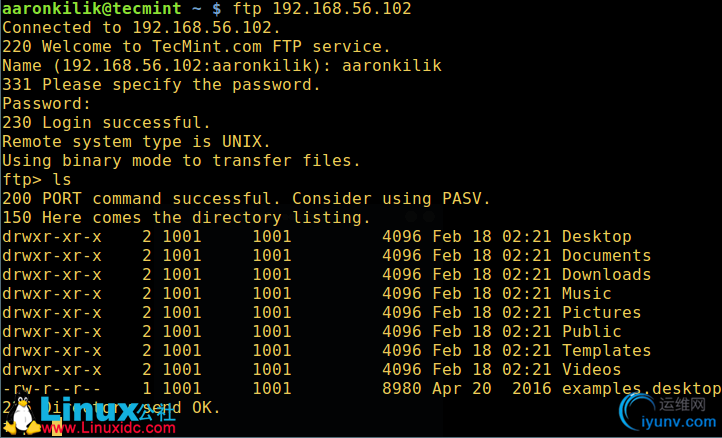Viewport: 722px width, 438px height.
Task: Open the www.Linuxidc.com link
Action: click(109, 428)
